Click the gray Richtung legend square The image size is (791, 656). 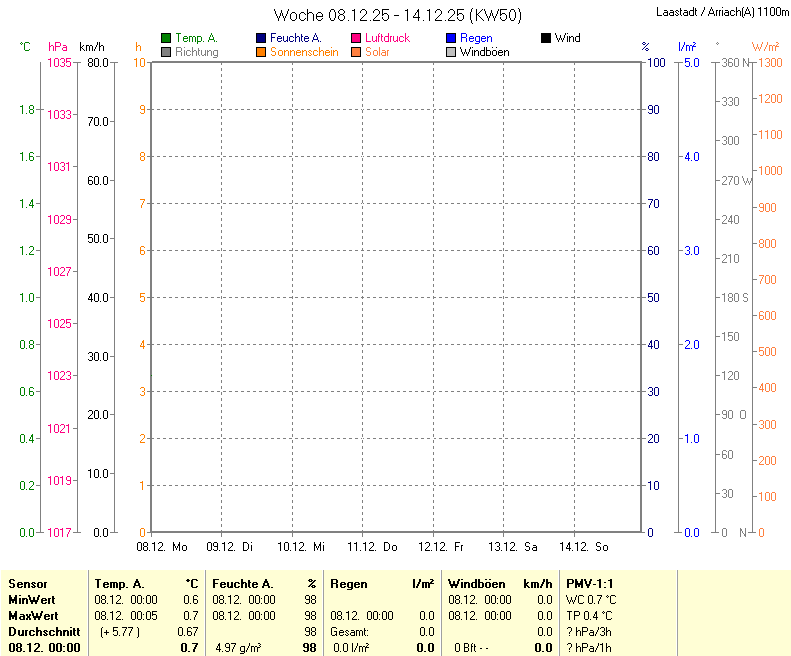(166, 52)
